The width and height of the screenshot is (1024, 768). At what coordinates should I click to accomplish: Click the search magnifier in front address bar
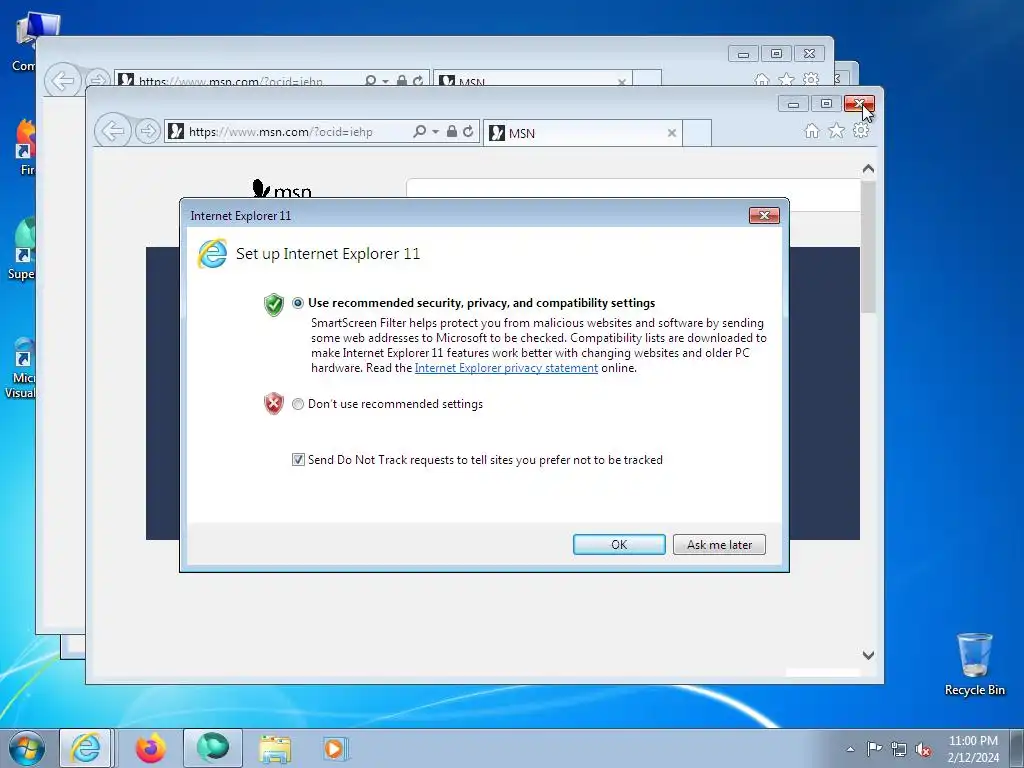[419, 131]
